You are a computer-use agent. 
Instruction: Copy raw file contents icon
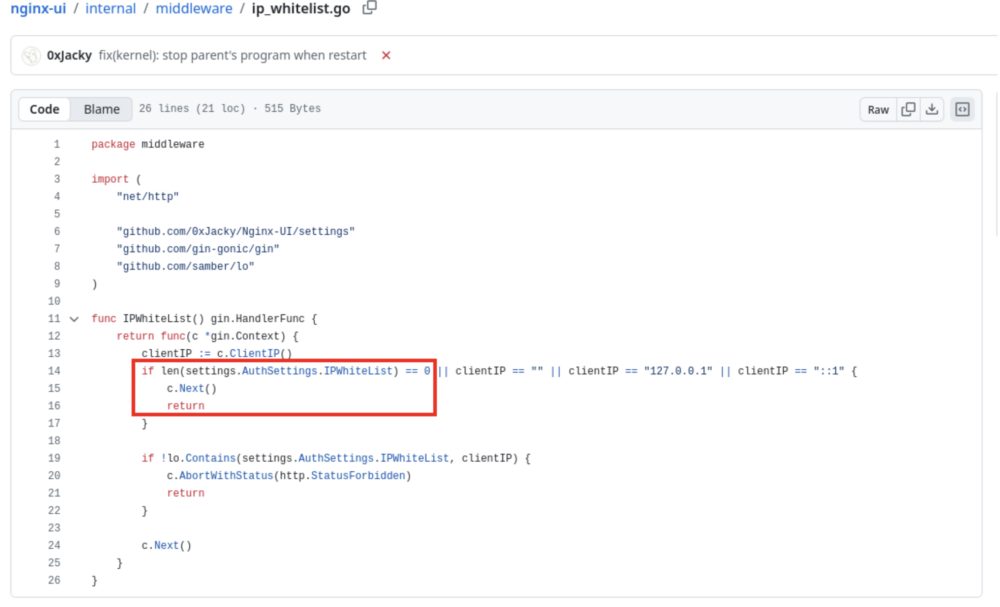point(908,109)
